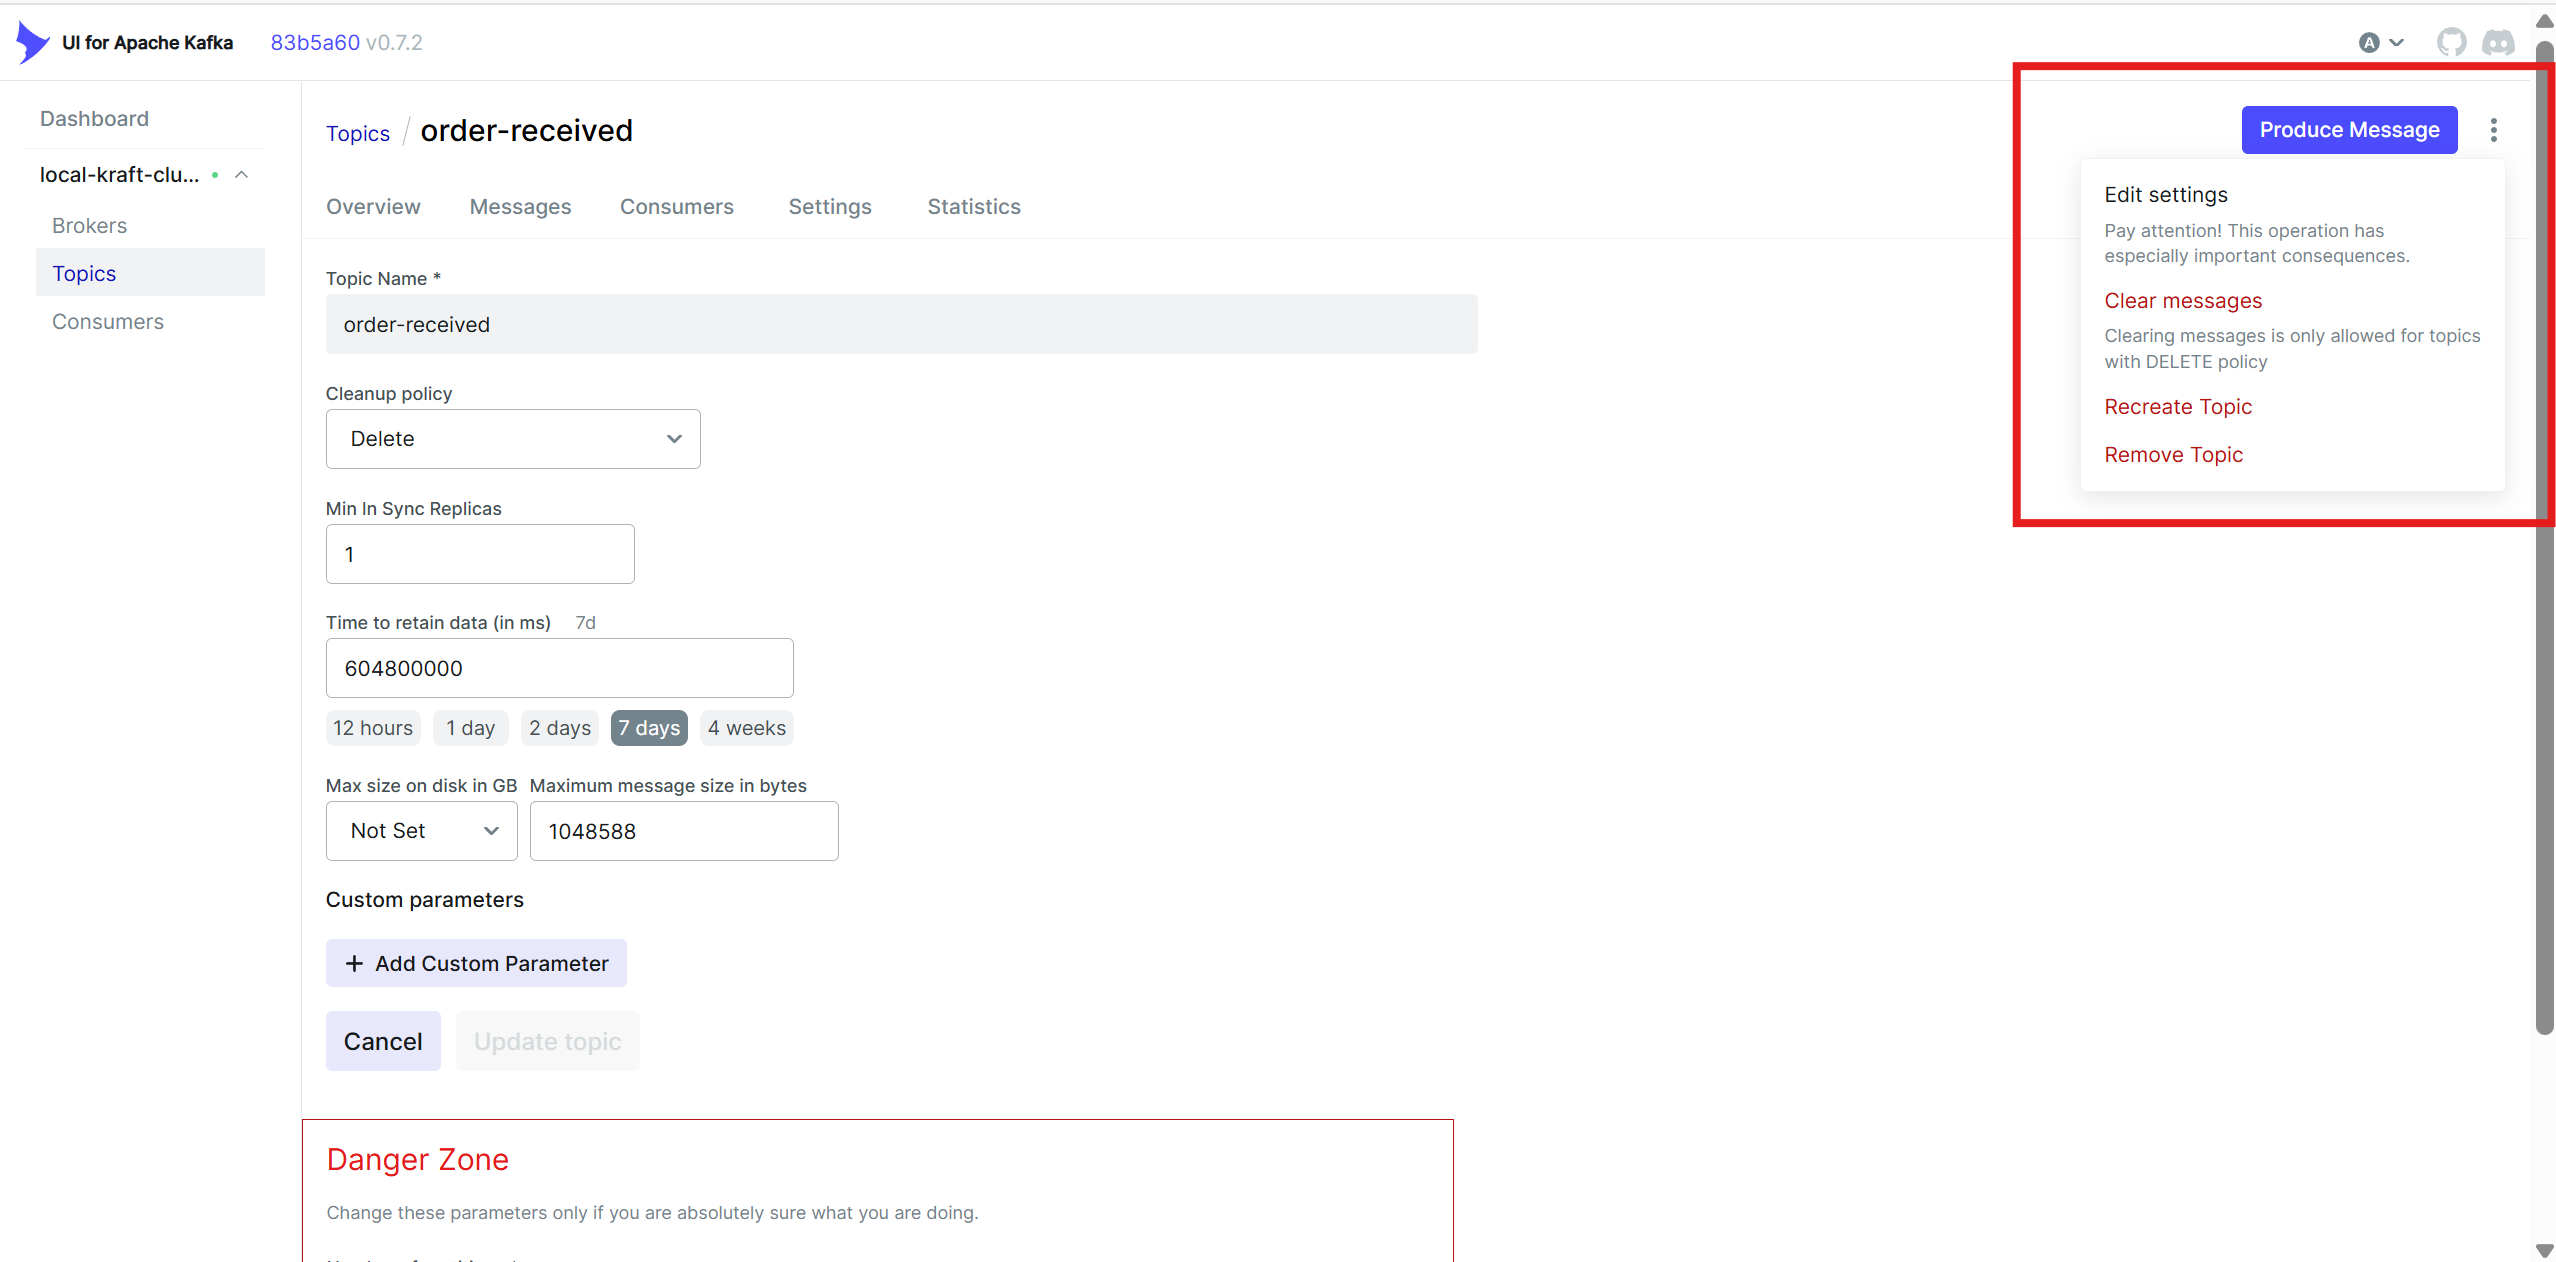
Task: Click the Min In Sync Replicas field
Action: (x=480, y=554)
